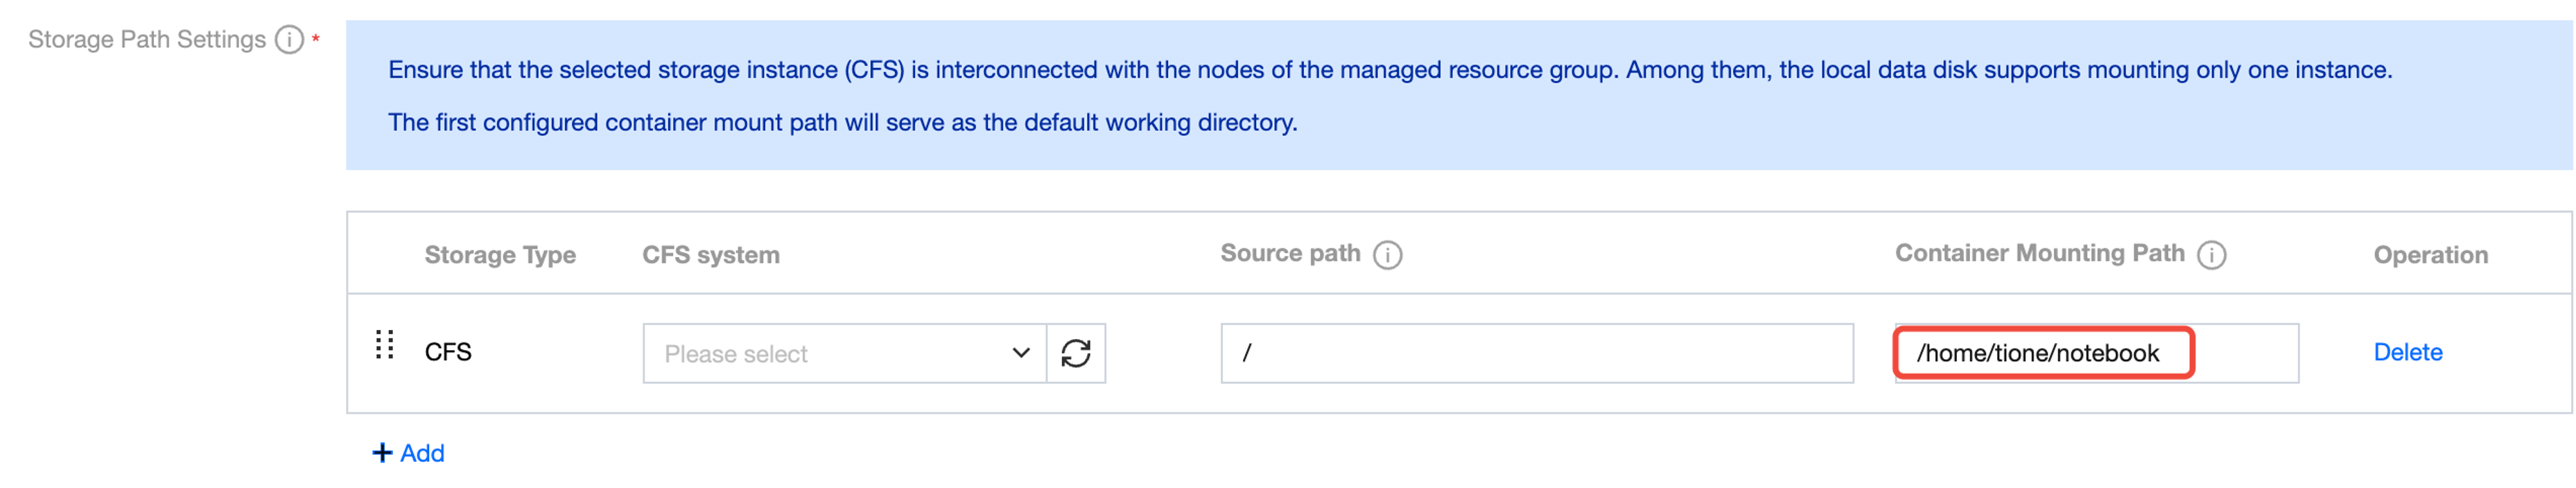Click the Container Mounting Path header label

click(x=2039, y=254)
